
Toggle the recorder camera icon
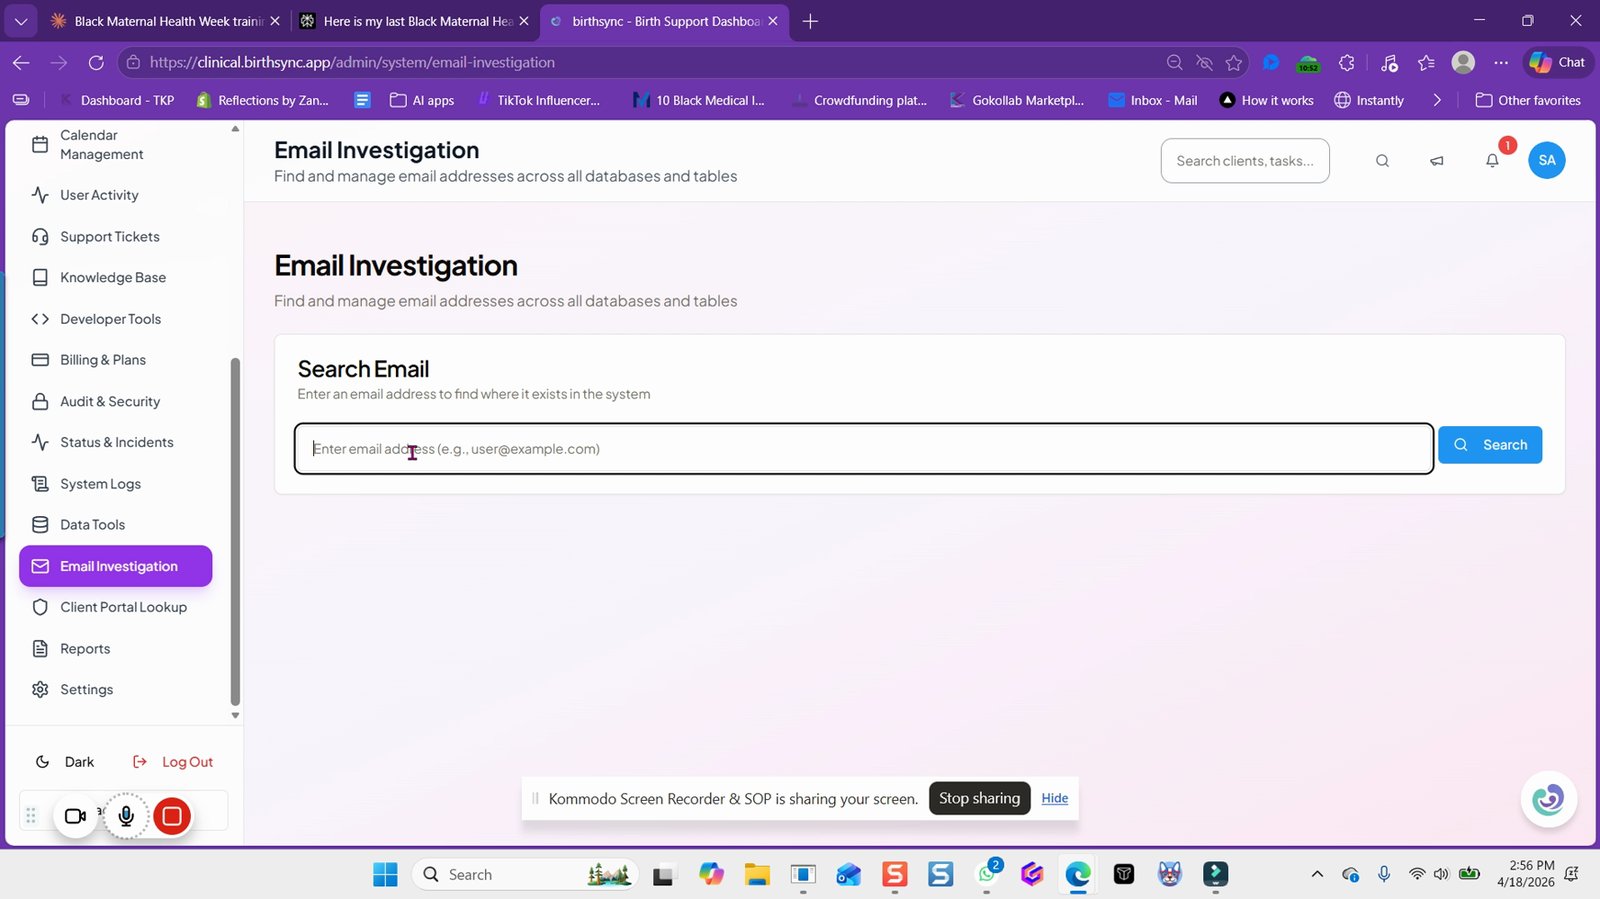pos(76,816)
